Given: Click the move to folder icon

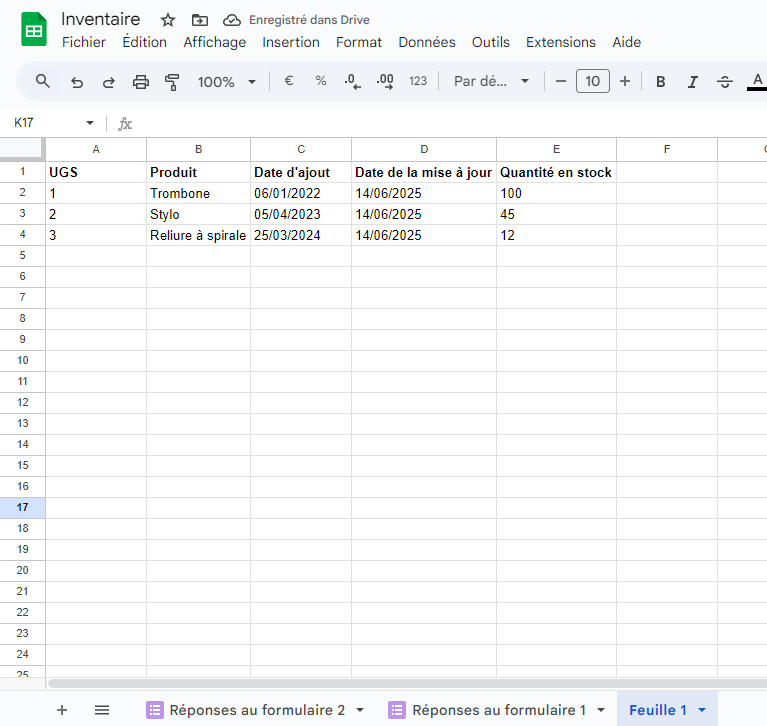Looking at the screenshot, I should tap(200, 20).
